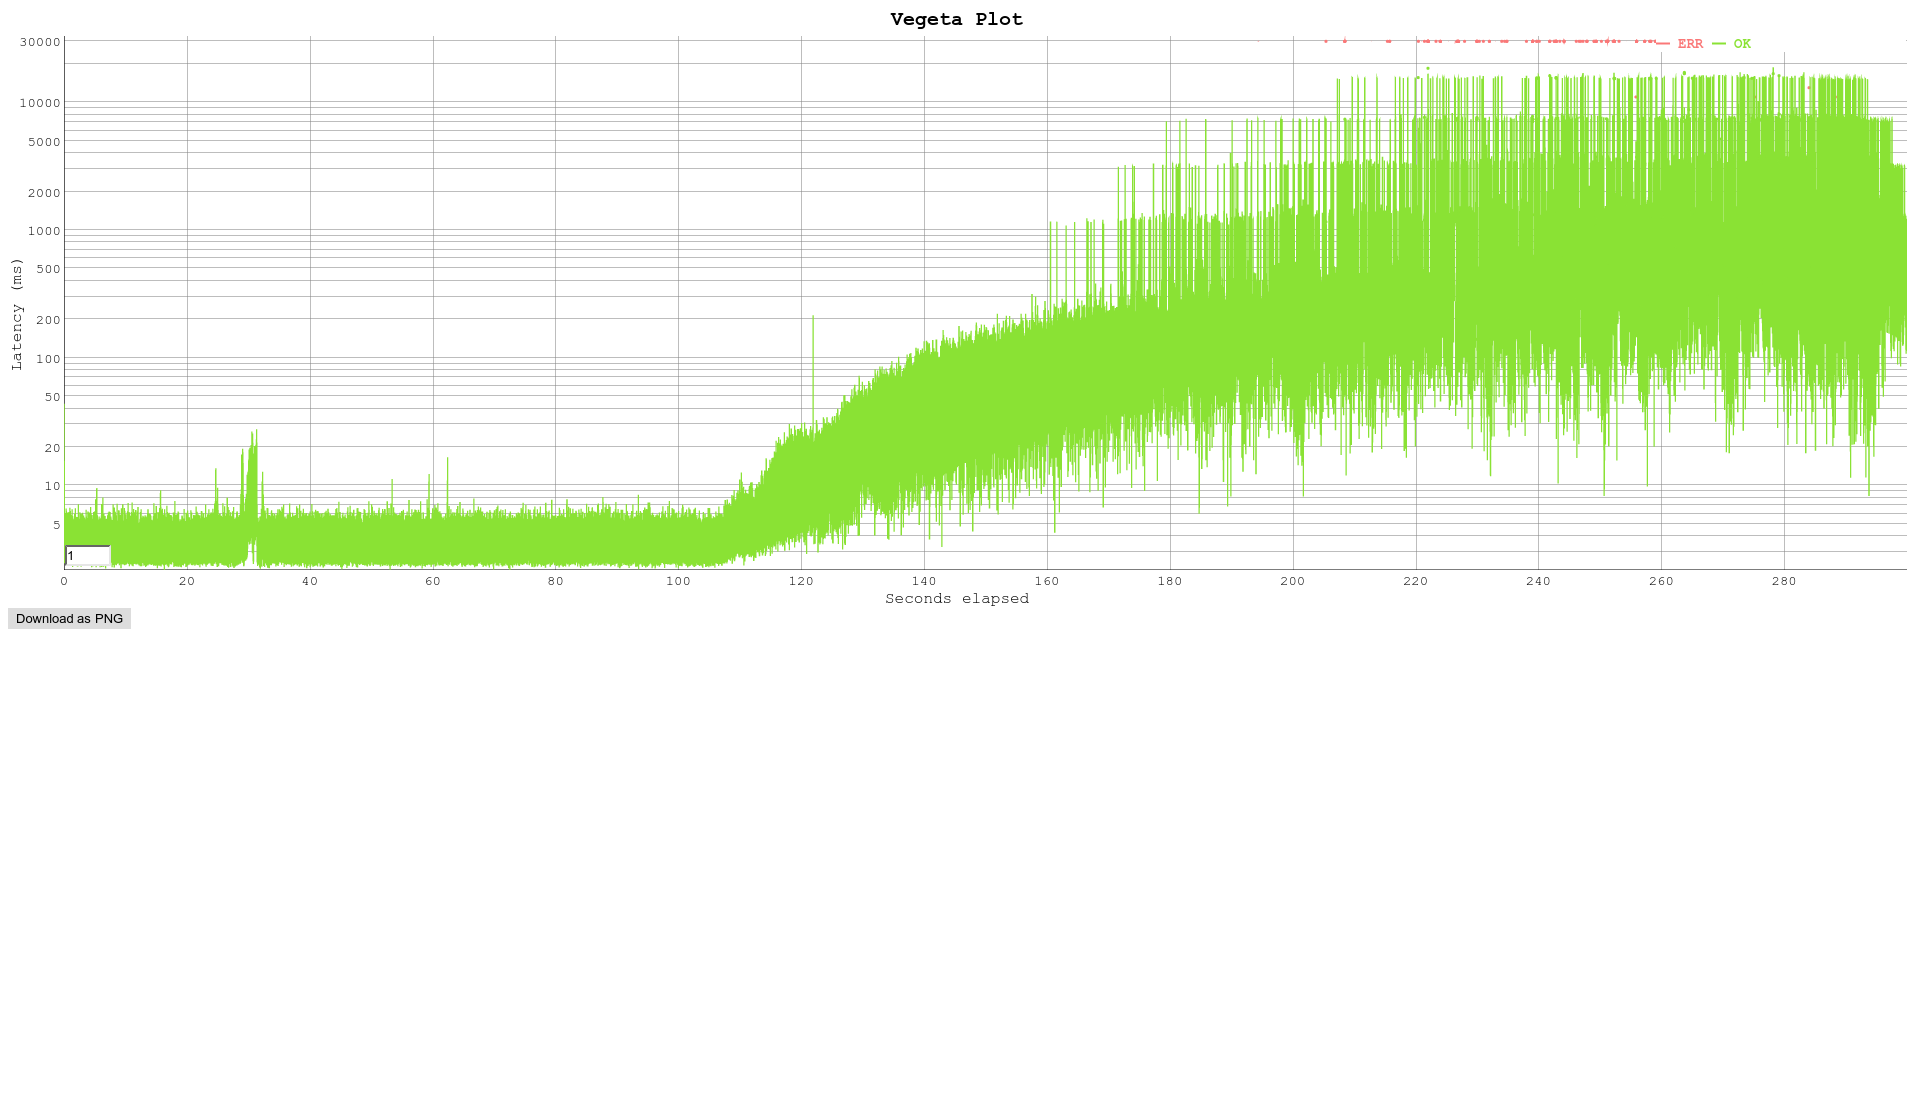Click the 5 y-axis tick label
Viewport: 1920px width, 1110px height.
point(56,525)
